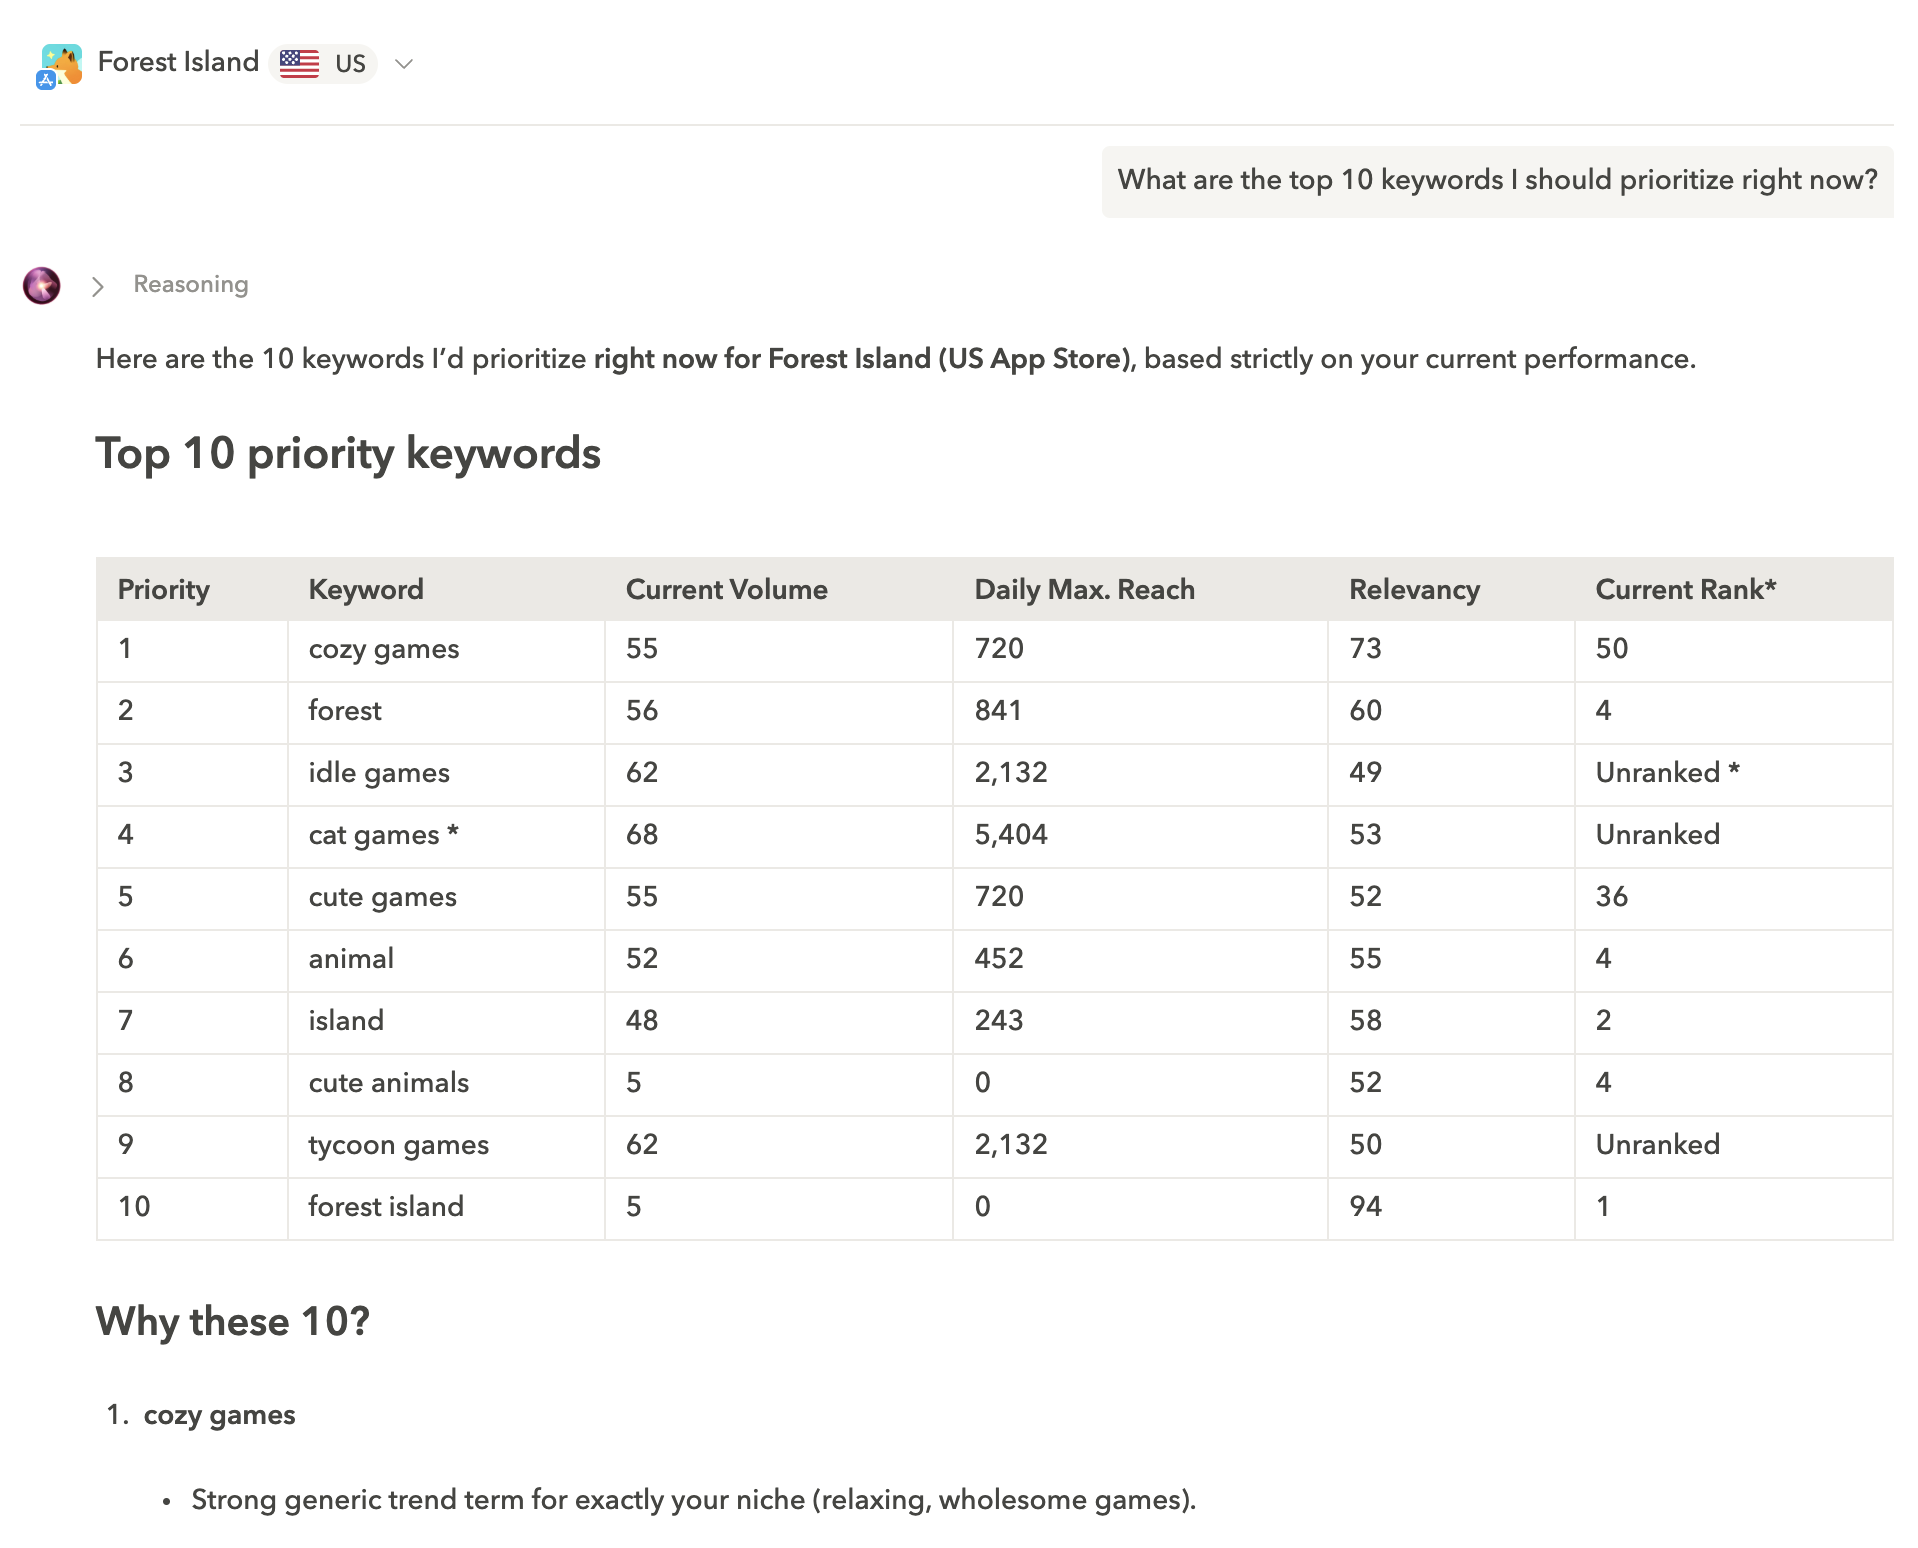Select the 'island' keyword cell
This screenshot has height=1548, width=1918.
click(446, 1022)
